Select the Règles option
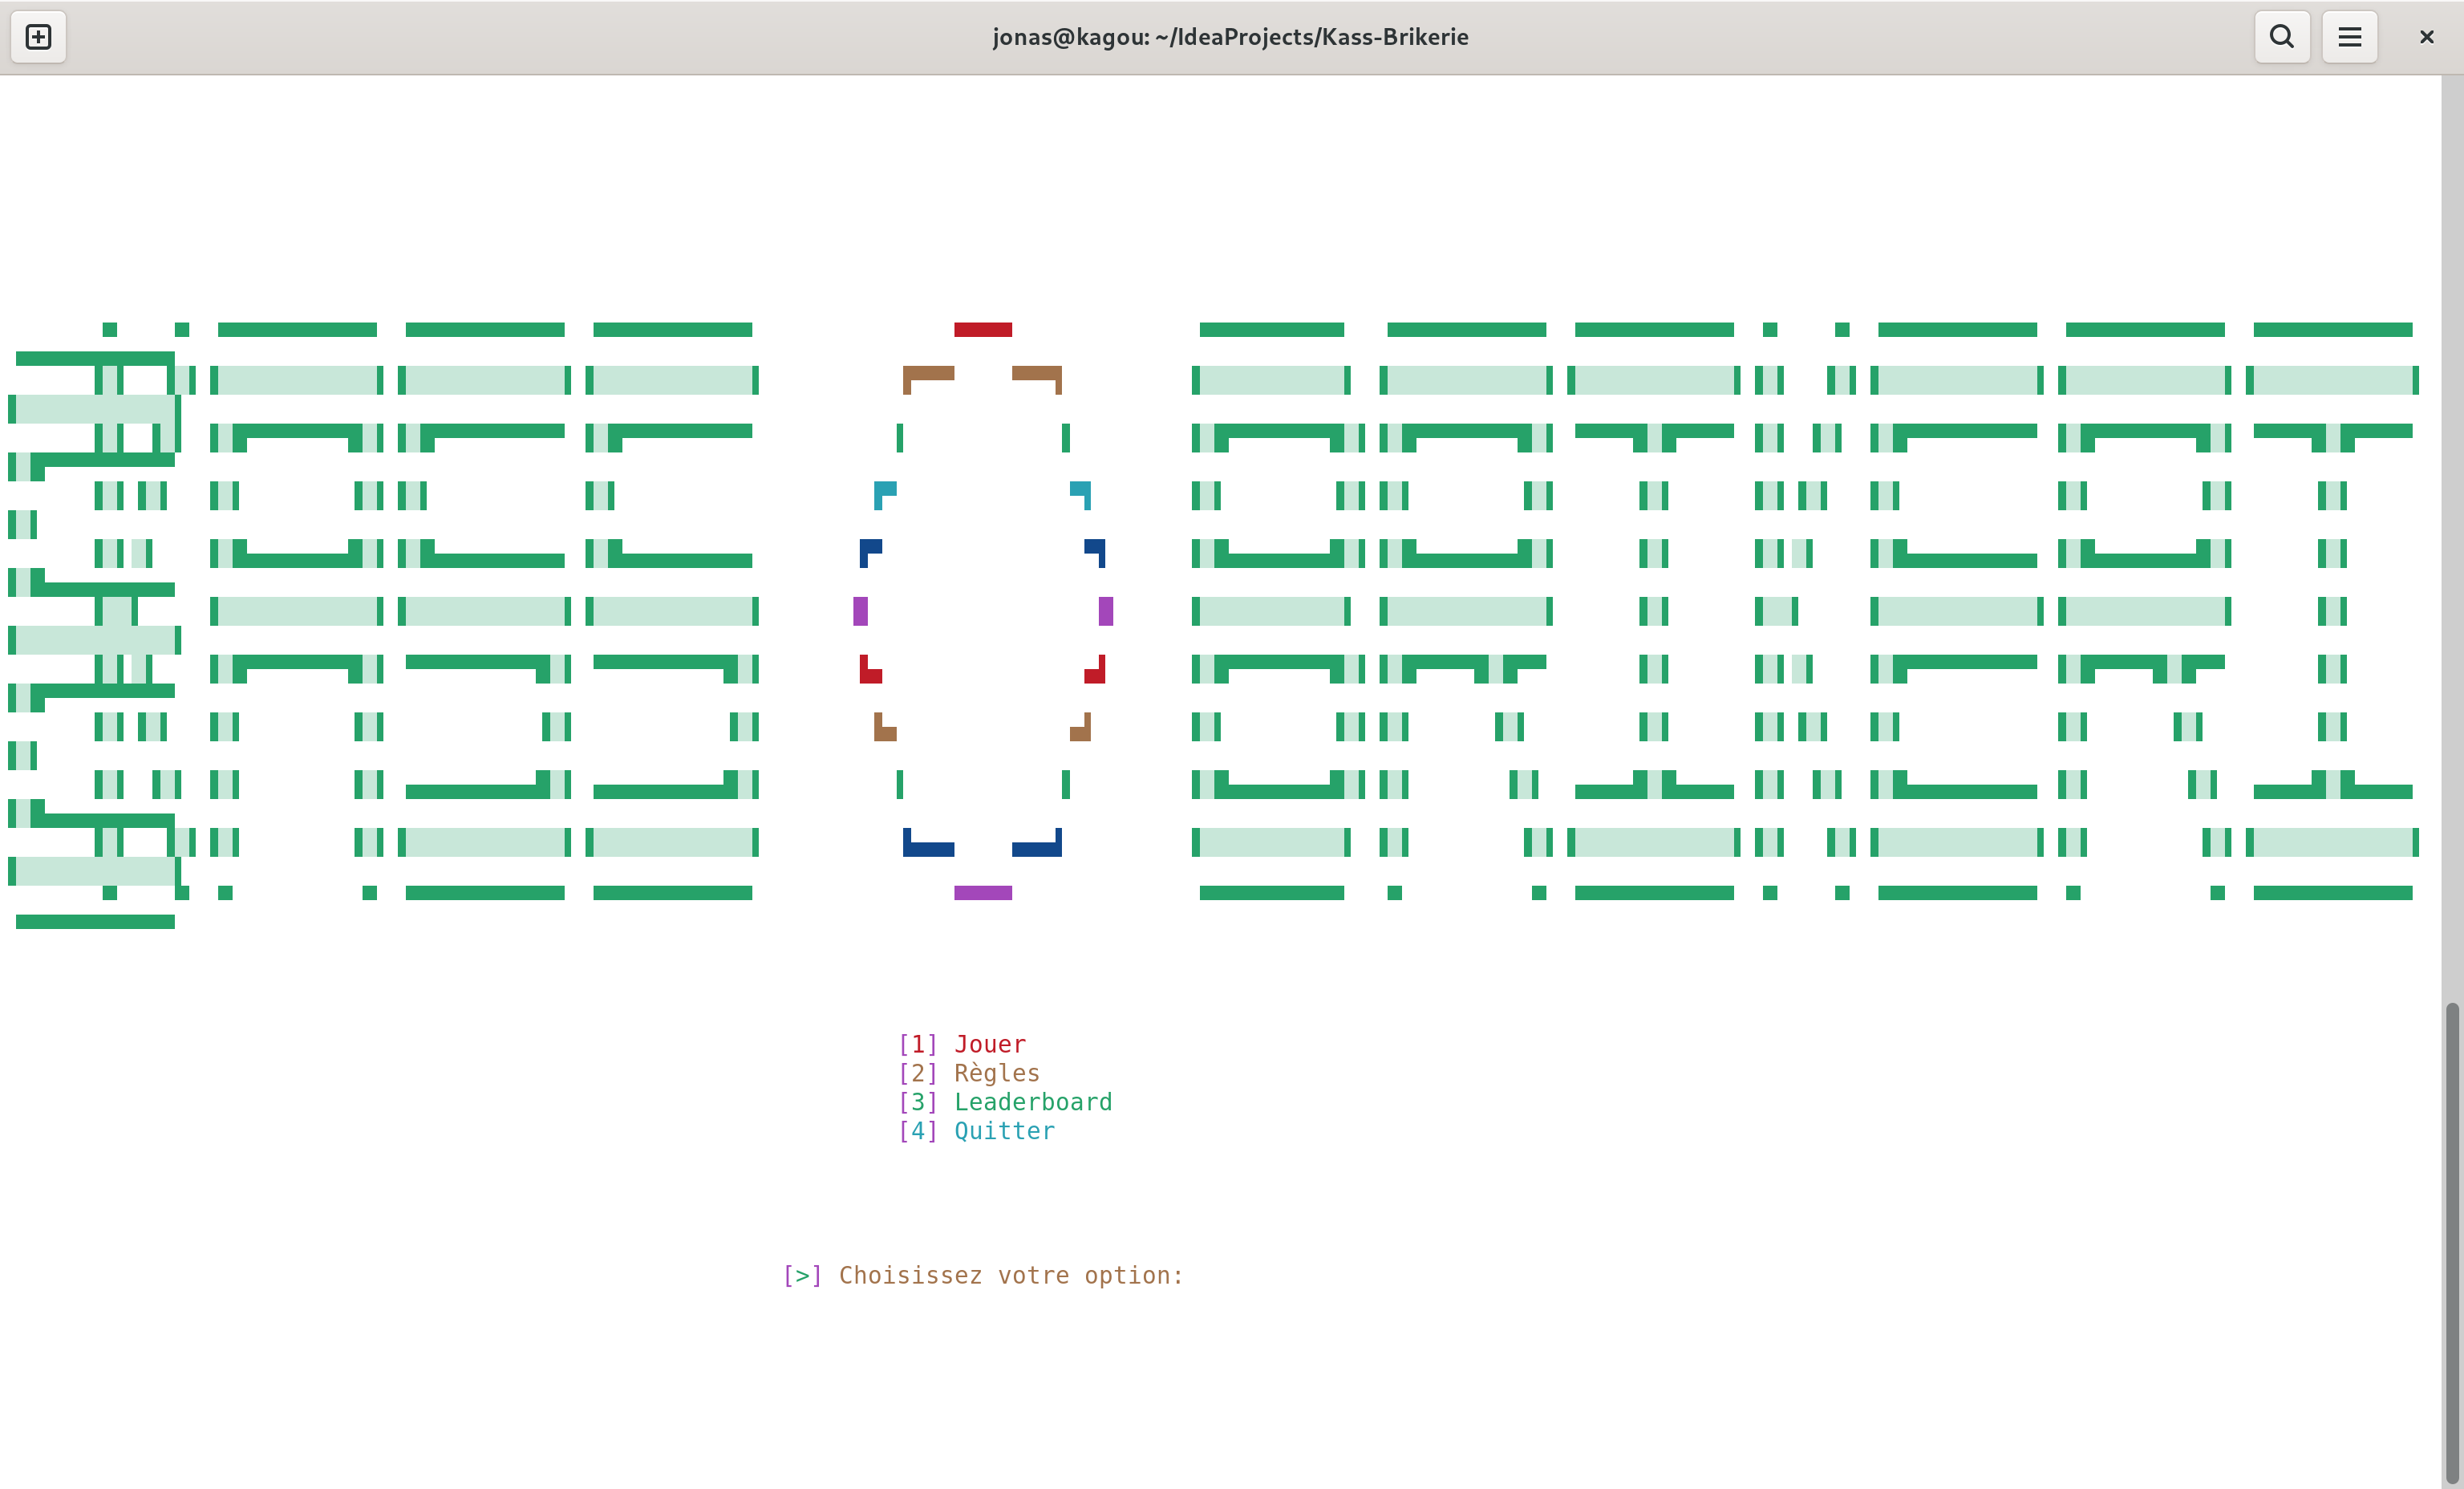 (x=996, y=1073)
